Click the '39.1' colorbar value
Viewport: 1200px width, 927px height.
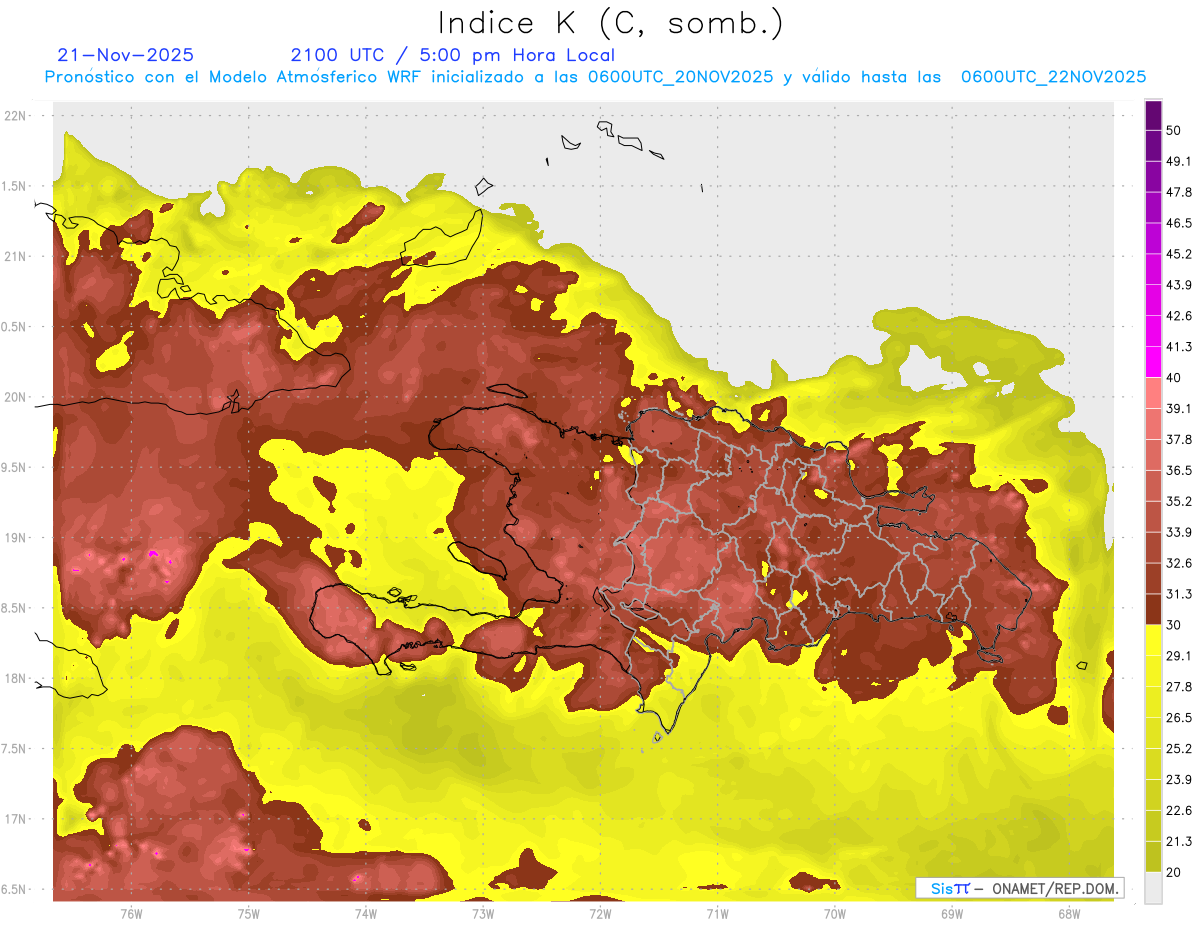point(1179,408)
